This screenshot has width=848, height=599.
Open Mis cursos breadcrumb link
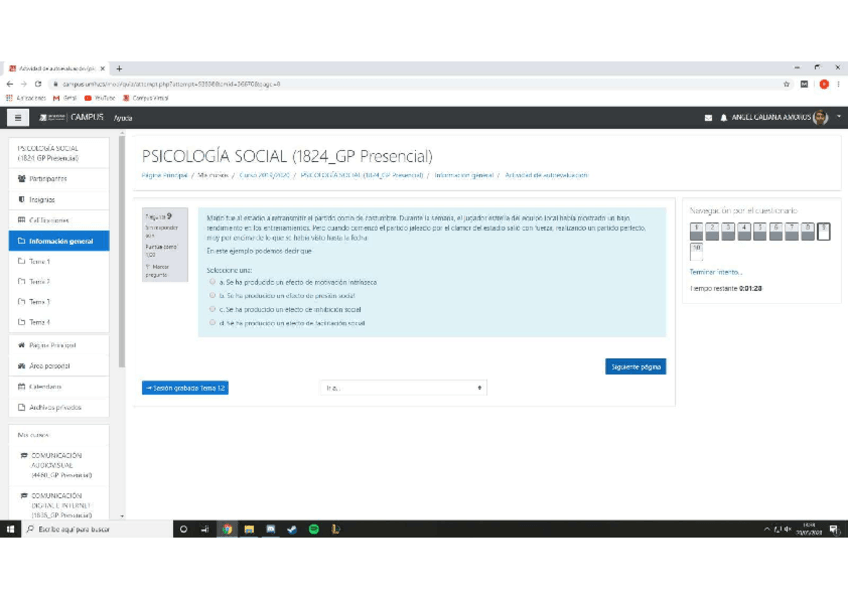coord(213,175)
